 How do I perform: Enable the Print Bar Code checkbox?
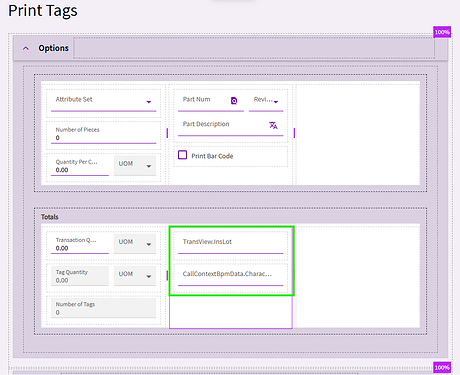coord(182,155)
